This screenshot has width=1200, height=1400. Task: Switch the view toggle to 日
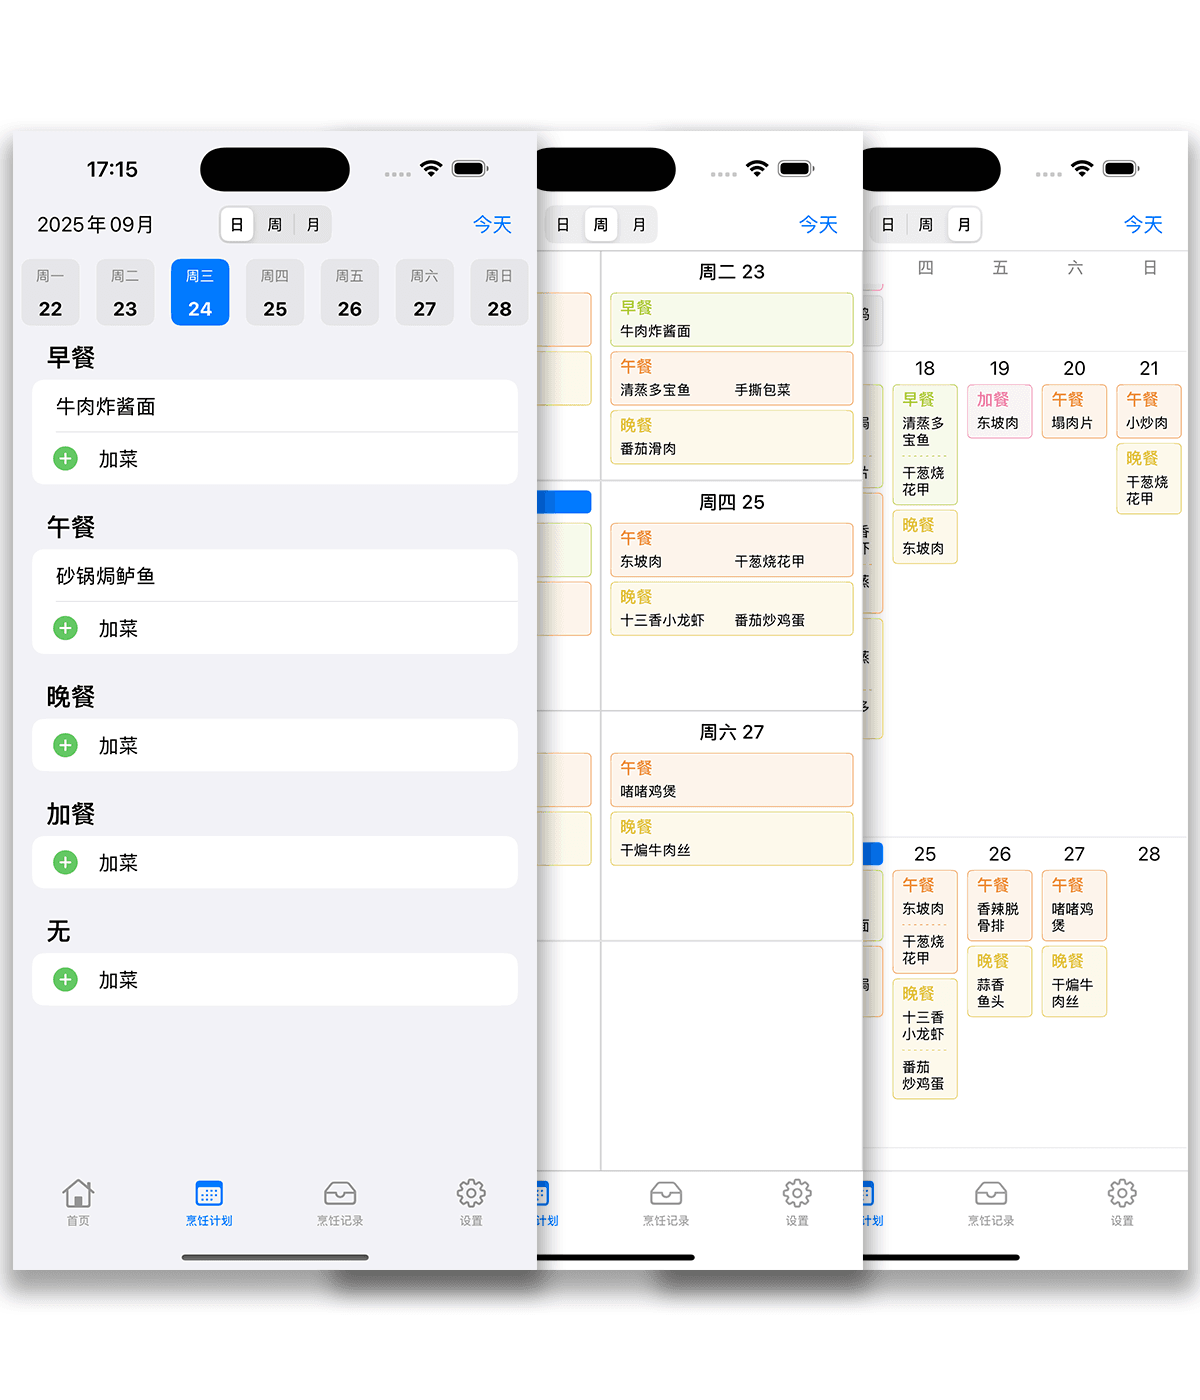tap(237, 224)
